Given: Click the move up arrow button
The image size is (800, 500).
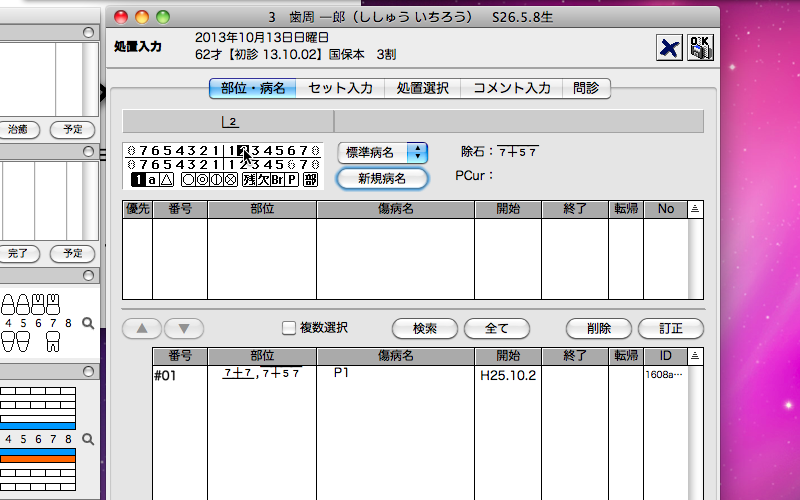Looking at the screenshot, I should tap(141, 328).
